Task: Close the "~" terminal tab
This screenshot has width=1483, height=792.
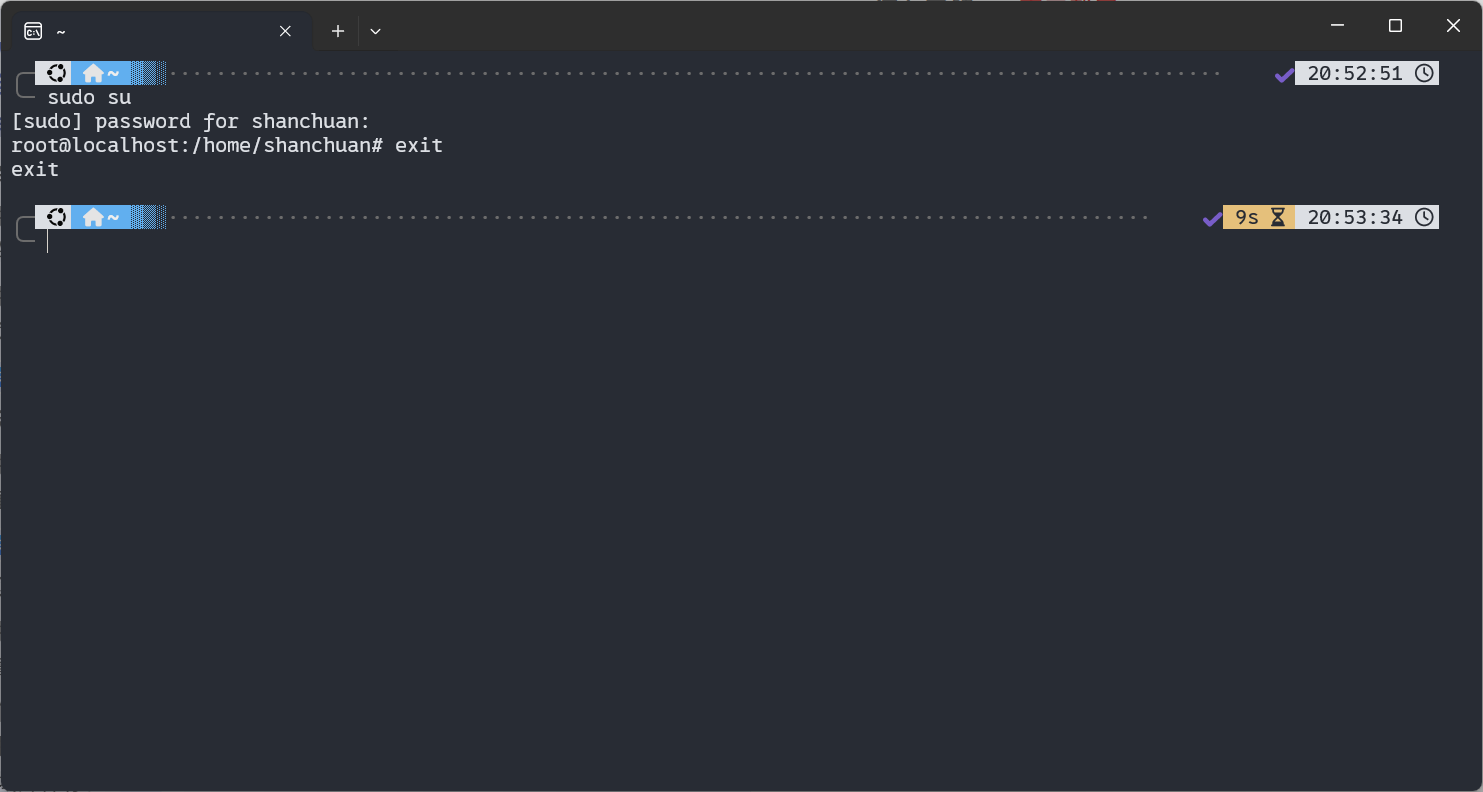Action: tap(285, 31)
